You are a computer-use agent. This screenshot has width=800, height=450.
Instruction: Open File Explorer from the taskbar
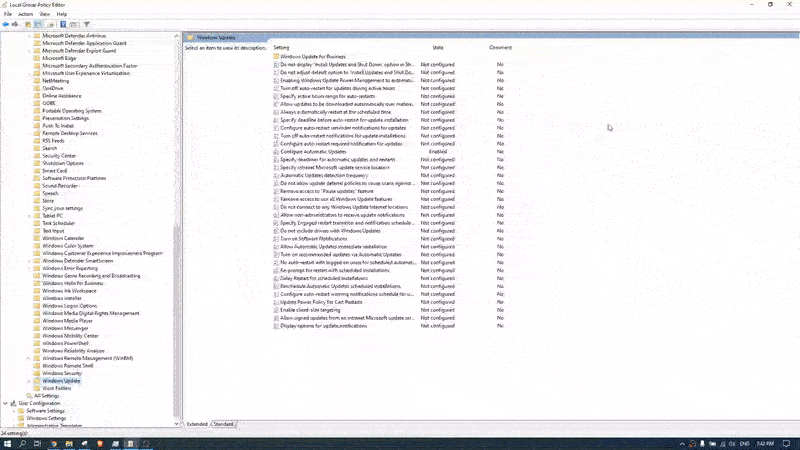(69, 444)
